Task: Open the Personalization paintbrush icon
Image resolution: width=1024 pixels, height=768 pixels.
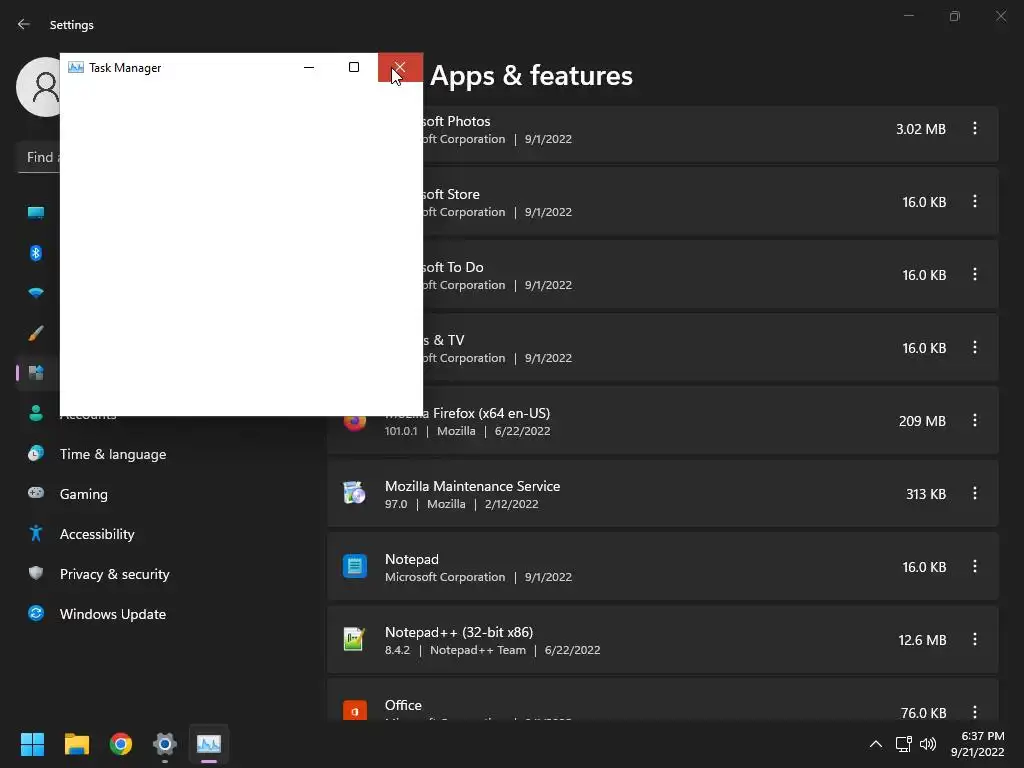Action: coord(36,333)
